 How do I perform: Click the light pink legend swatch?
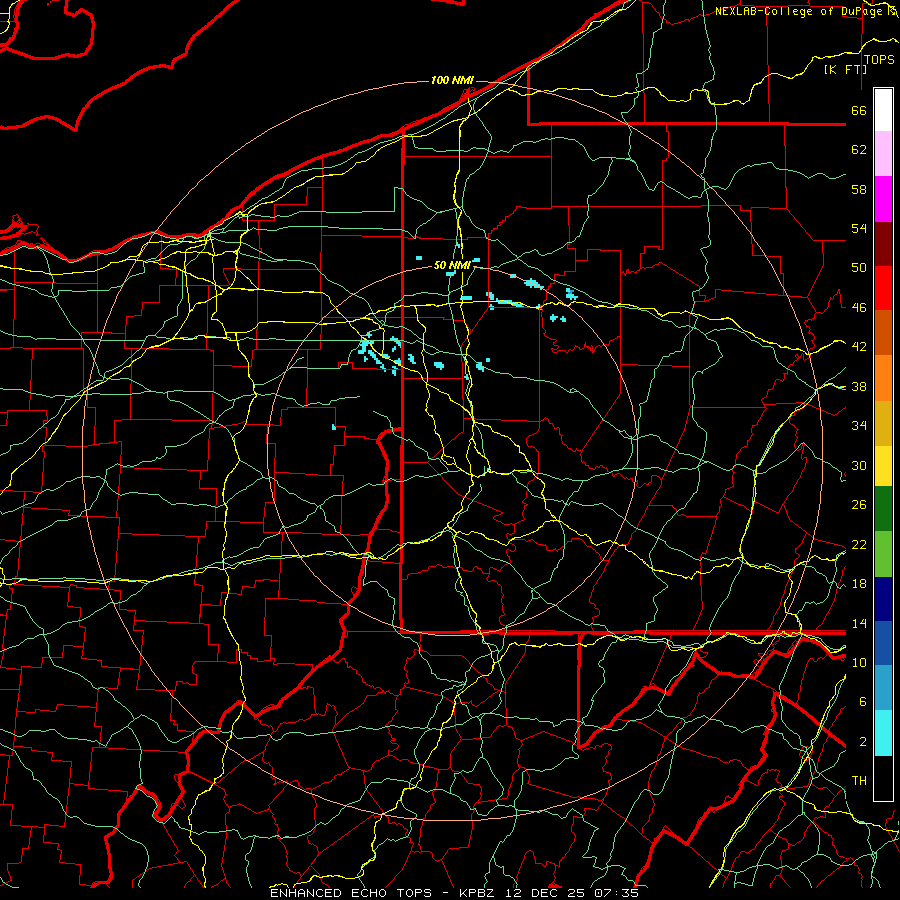[x=883, y=153]
